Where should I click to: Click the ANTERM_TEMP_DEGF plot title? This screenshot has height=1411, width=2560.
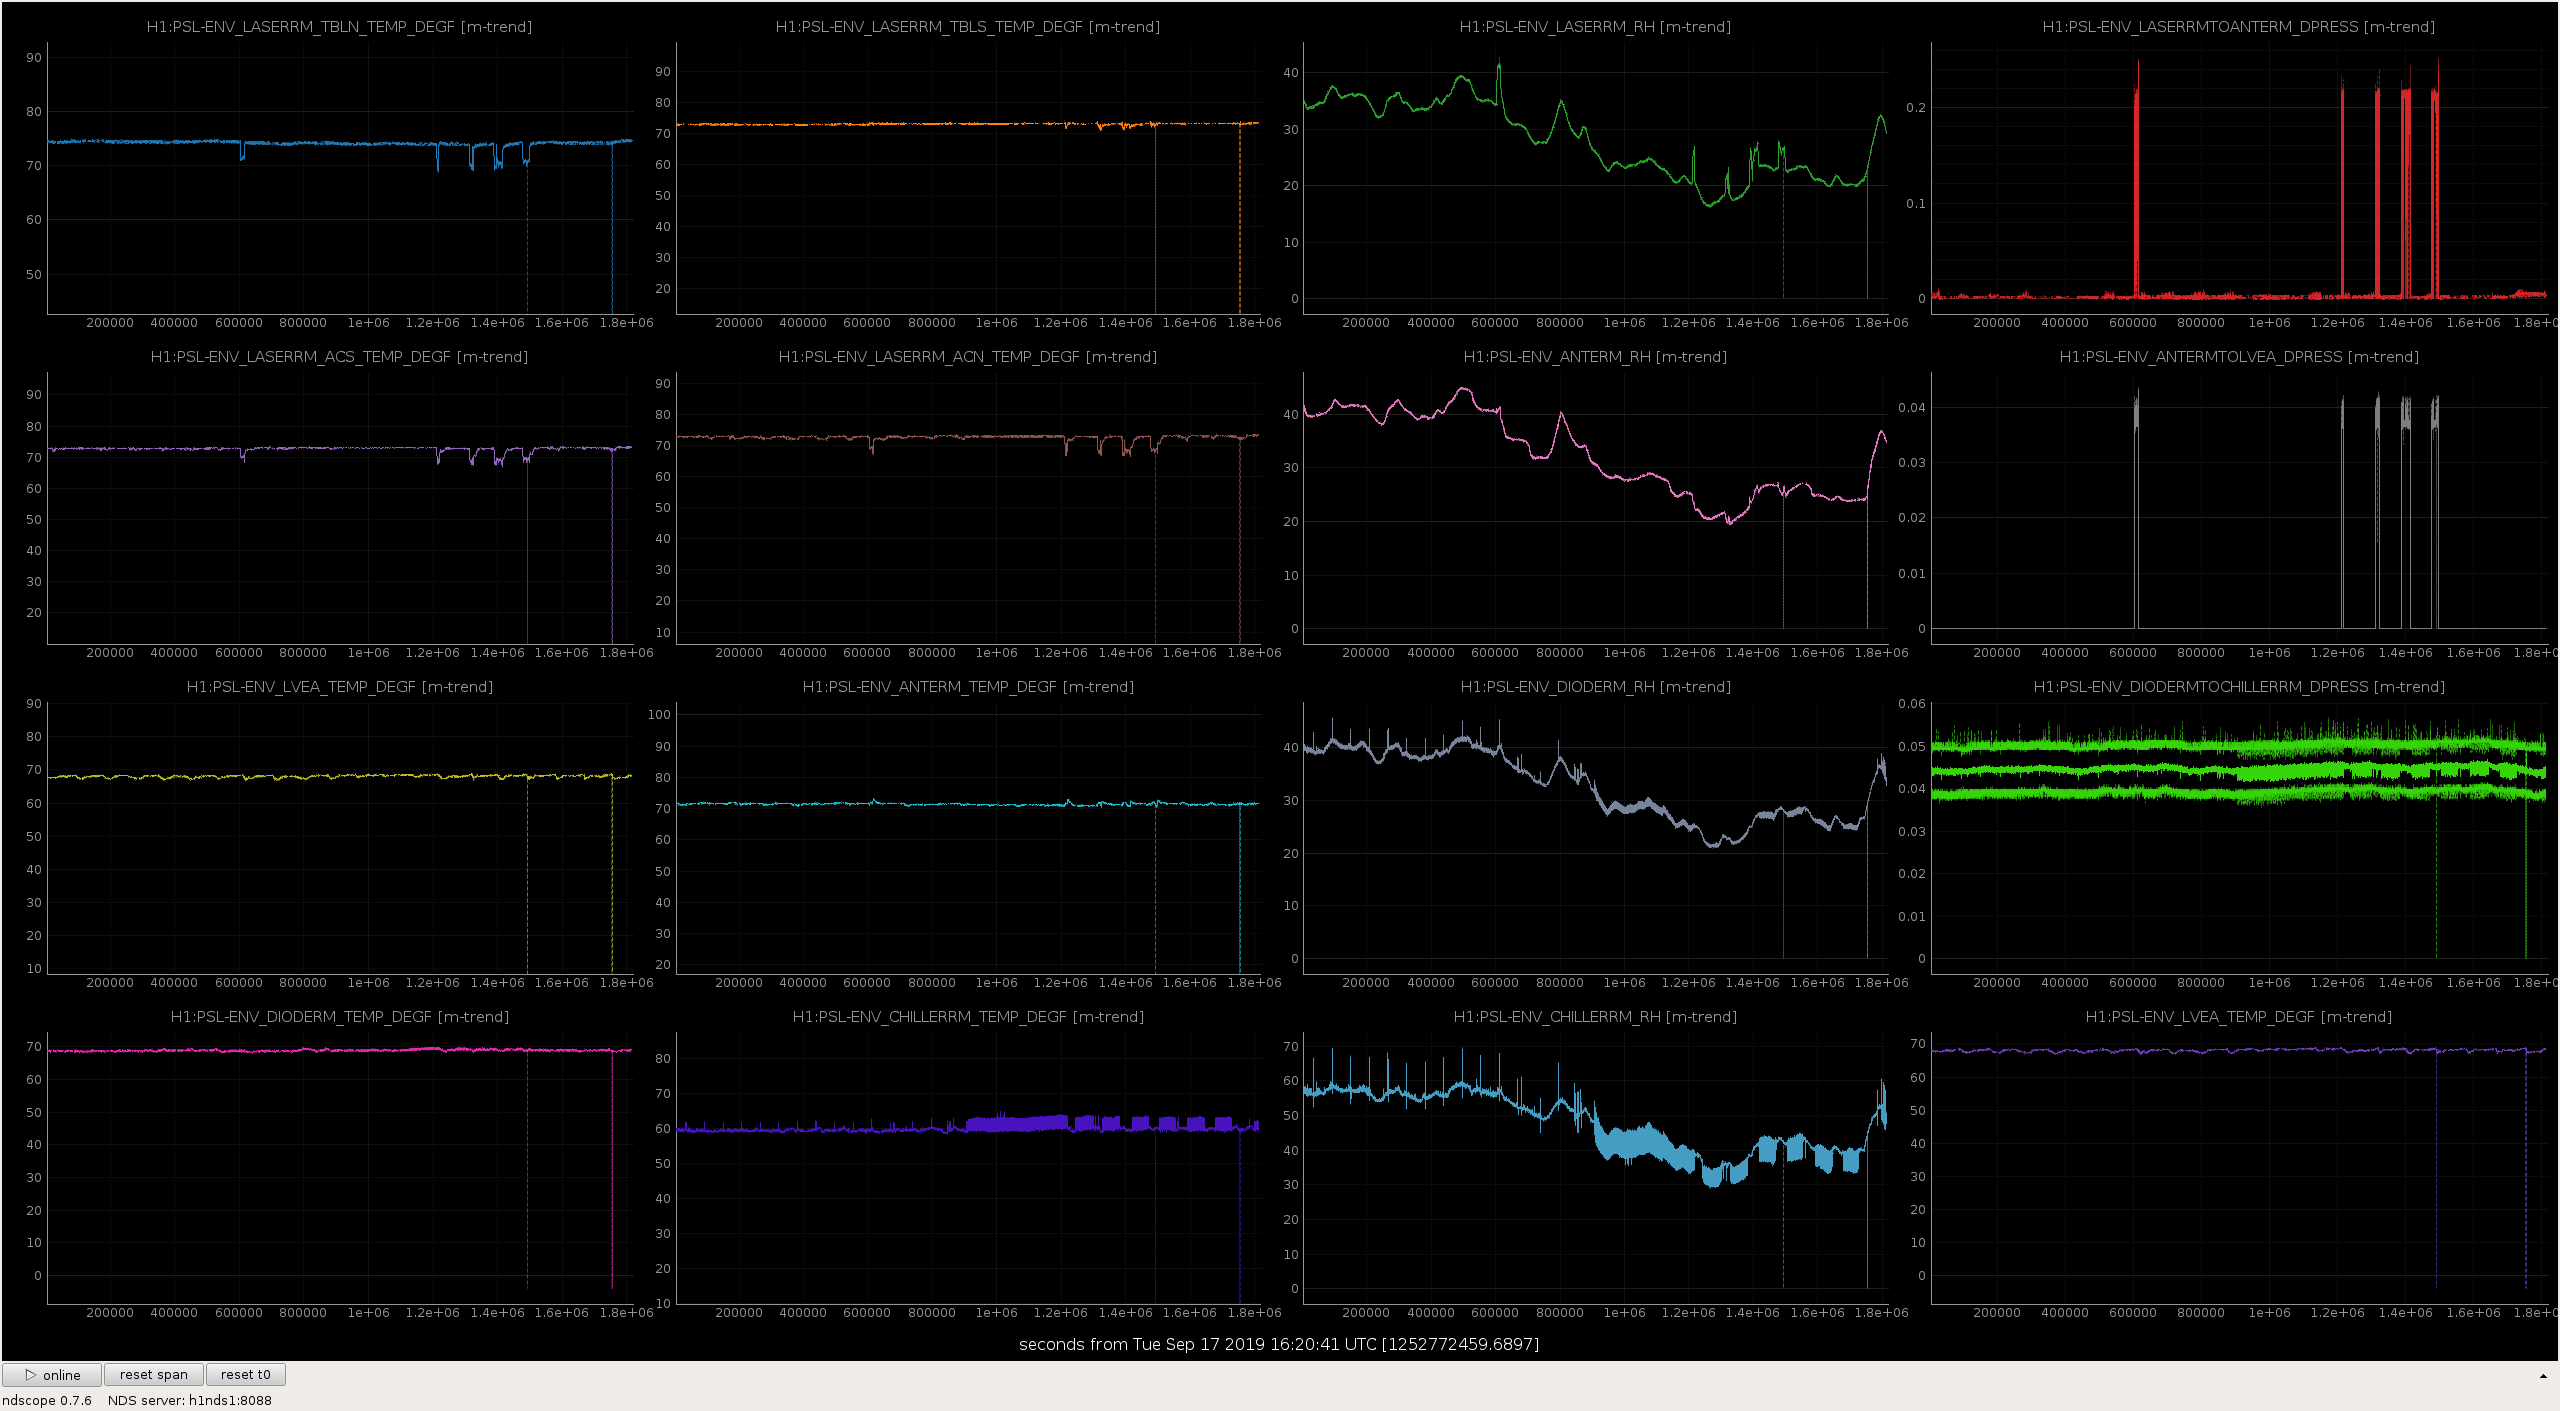[x=968, y=687]
